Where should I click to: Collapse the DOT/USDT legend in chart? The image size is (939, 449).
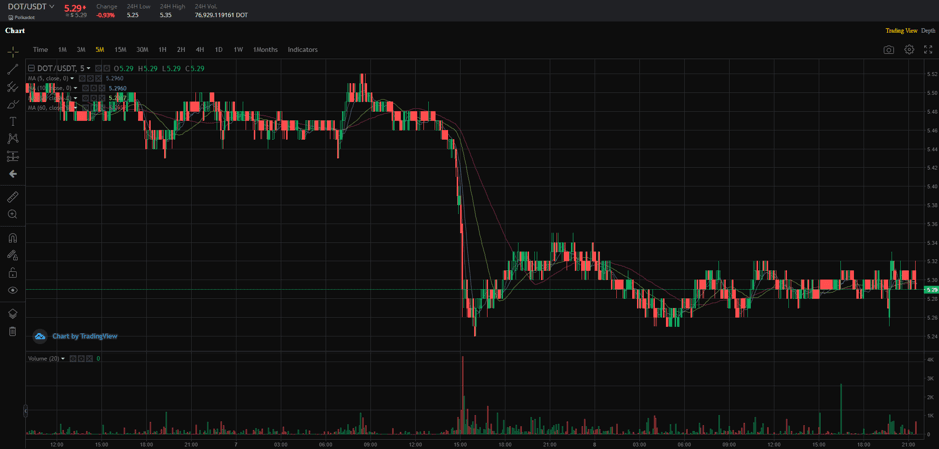[31, 69]
